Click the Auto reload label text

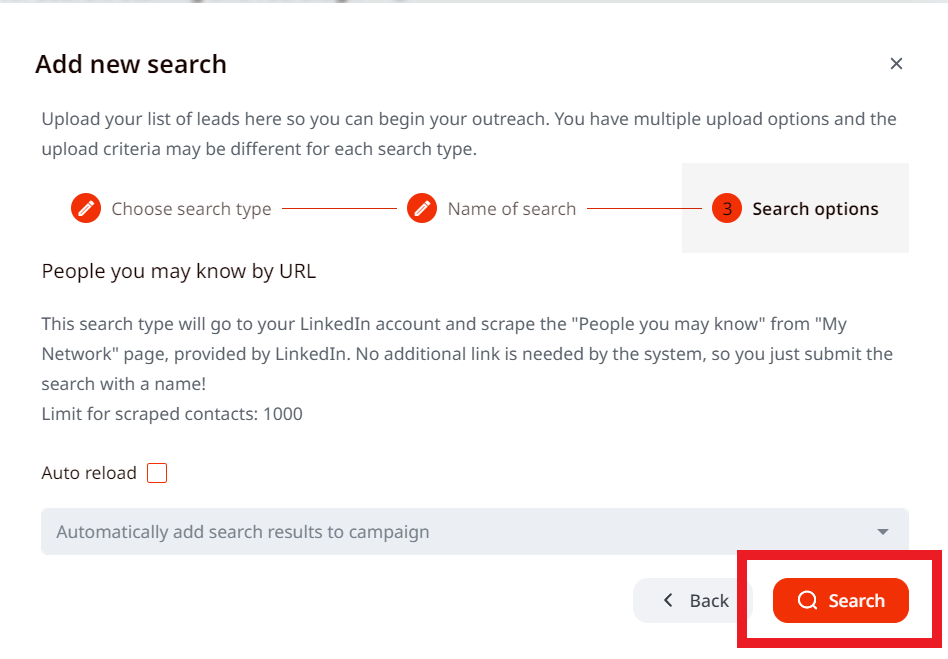pos(89,473)
